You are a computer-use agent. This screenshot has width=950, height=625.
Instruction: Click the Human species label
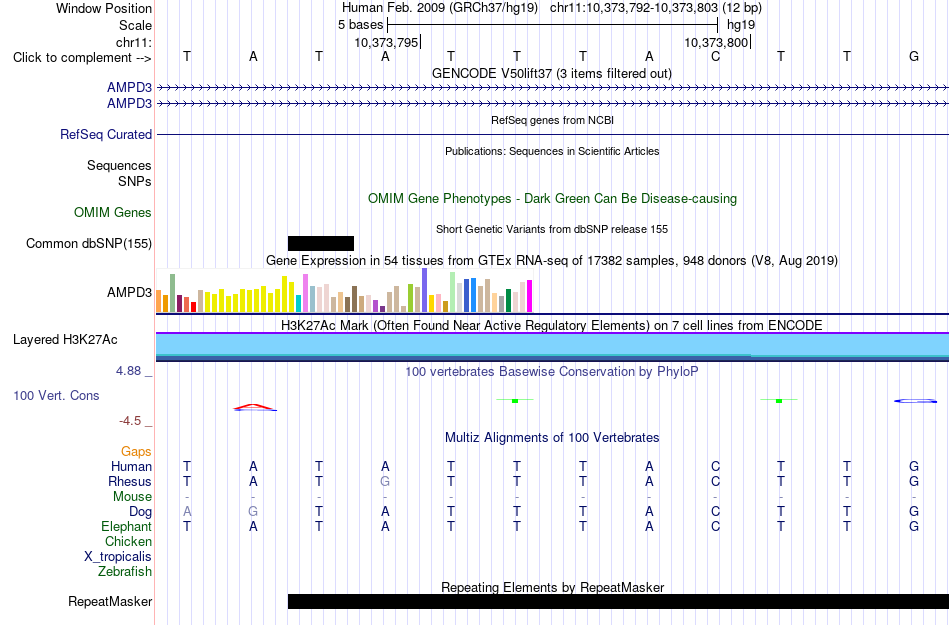pyautogui.click(x=131, y=466)
